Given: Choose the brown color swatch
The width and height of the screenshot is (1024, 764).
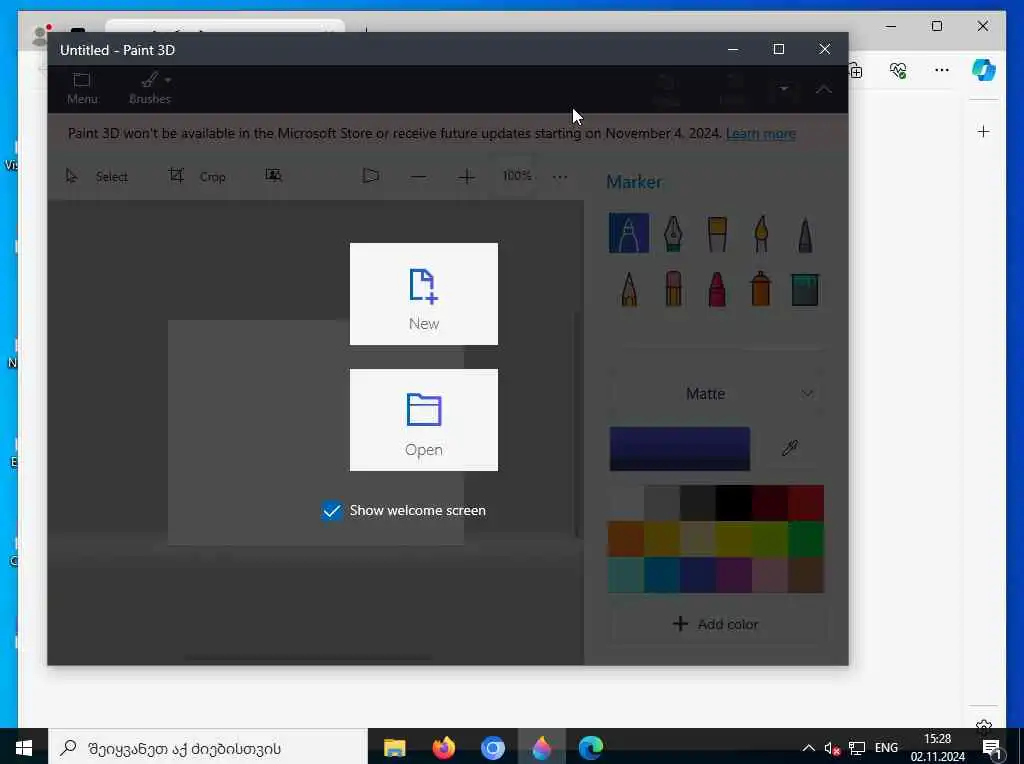Looking at the screenshot, I should pos(805,575).
